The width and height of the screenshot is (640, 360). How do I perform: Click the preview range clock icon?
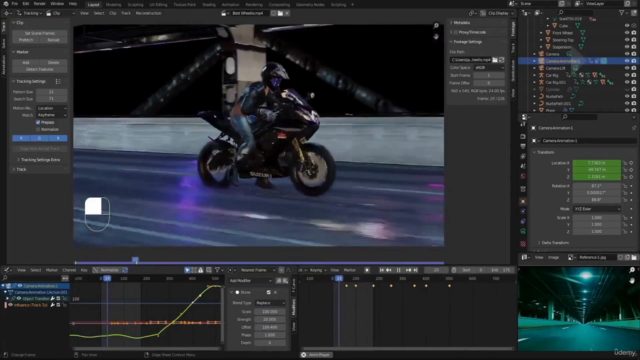tap(454, 270)
